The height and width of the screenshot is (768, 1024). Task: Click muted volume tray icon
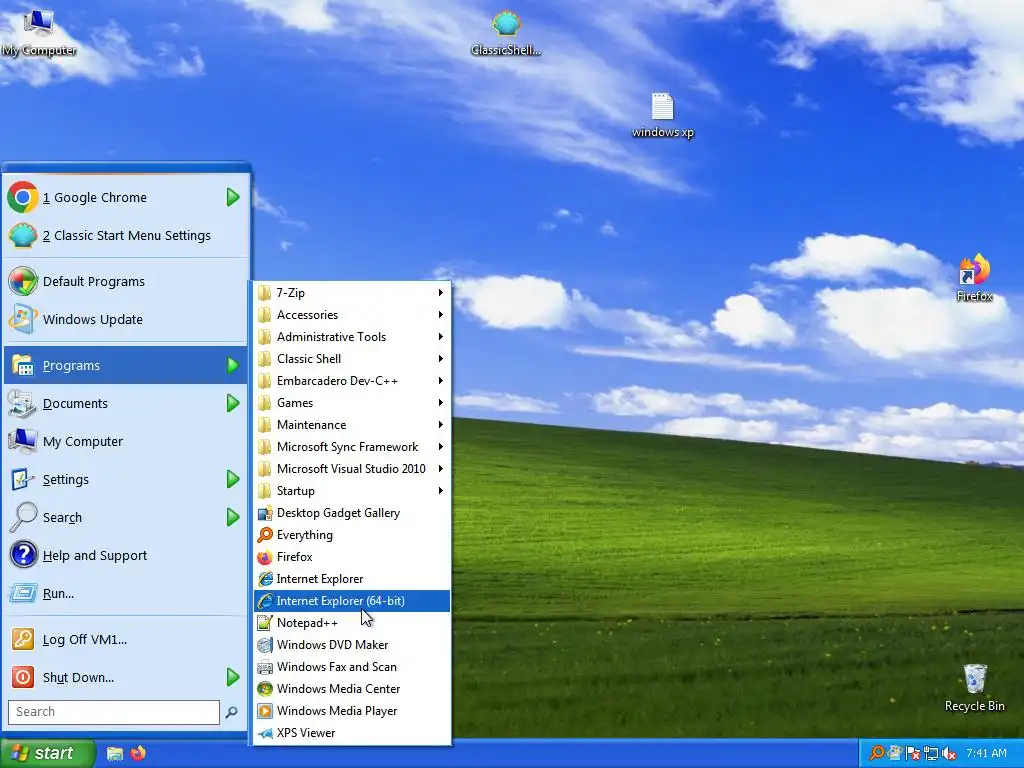949,754
